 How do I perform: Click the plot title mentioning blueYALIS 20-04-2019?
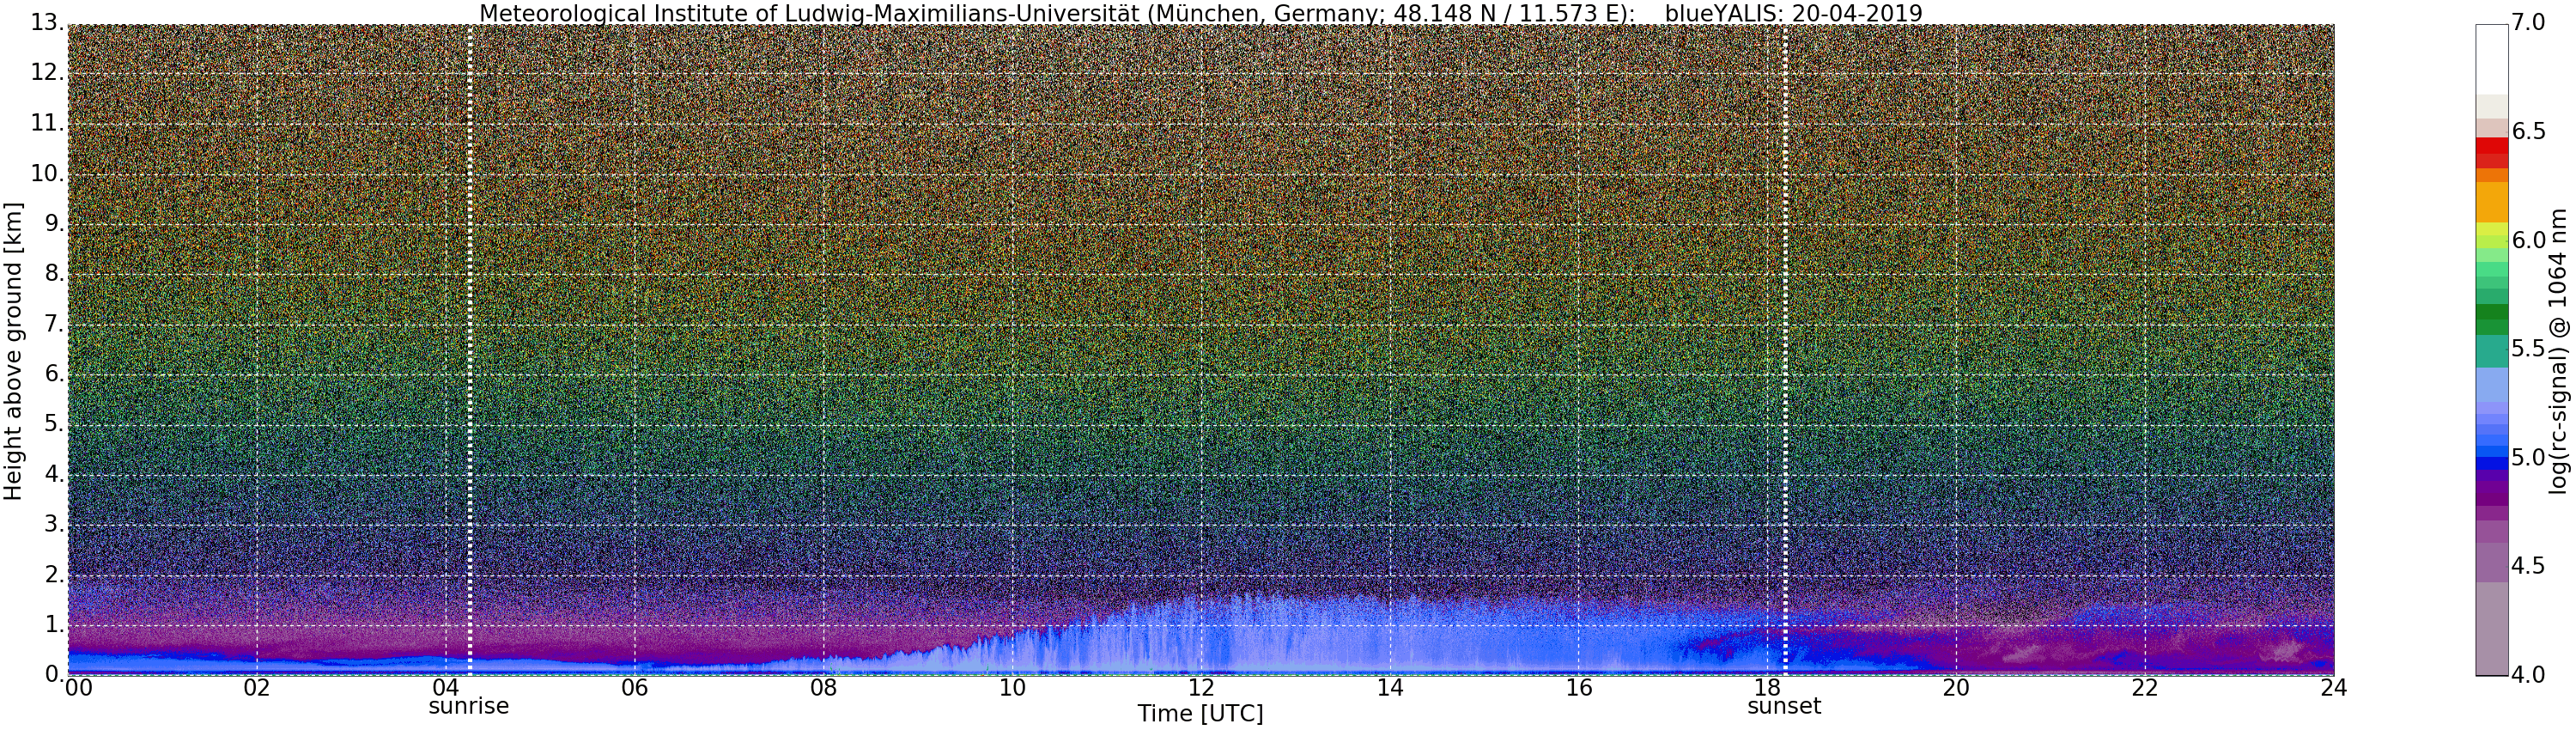pyautogui.click(x=1200, y=13)
